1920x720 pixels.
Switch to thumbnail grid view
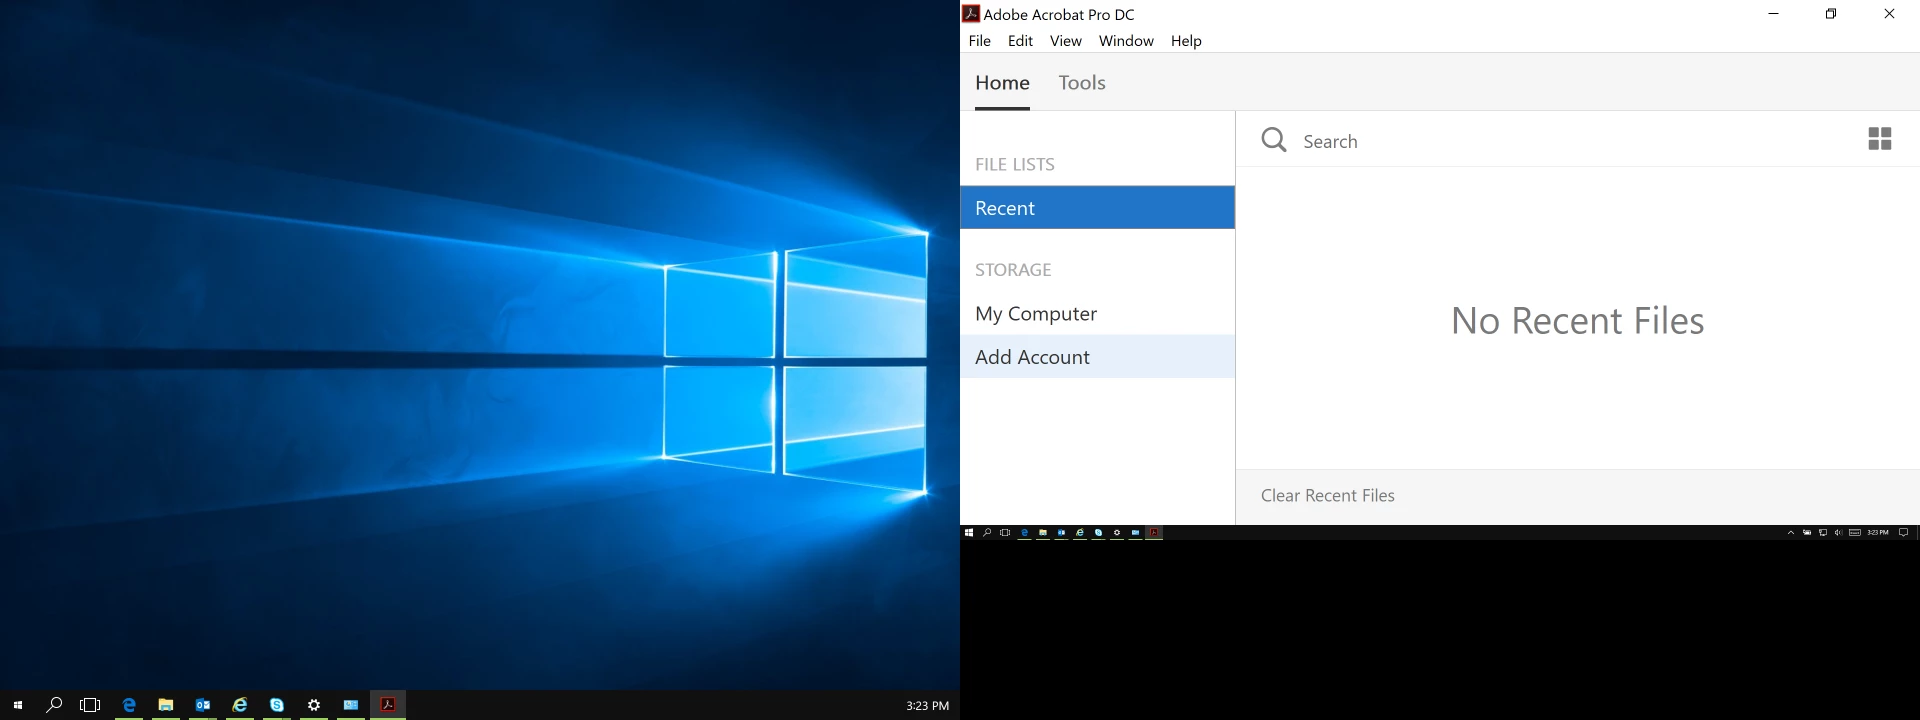[x=1879, y=138]
